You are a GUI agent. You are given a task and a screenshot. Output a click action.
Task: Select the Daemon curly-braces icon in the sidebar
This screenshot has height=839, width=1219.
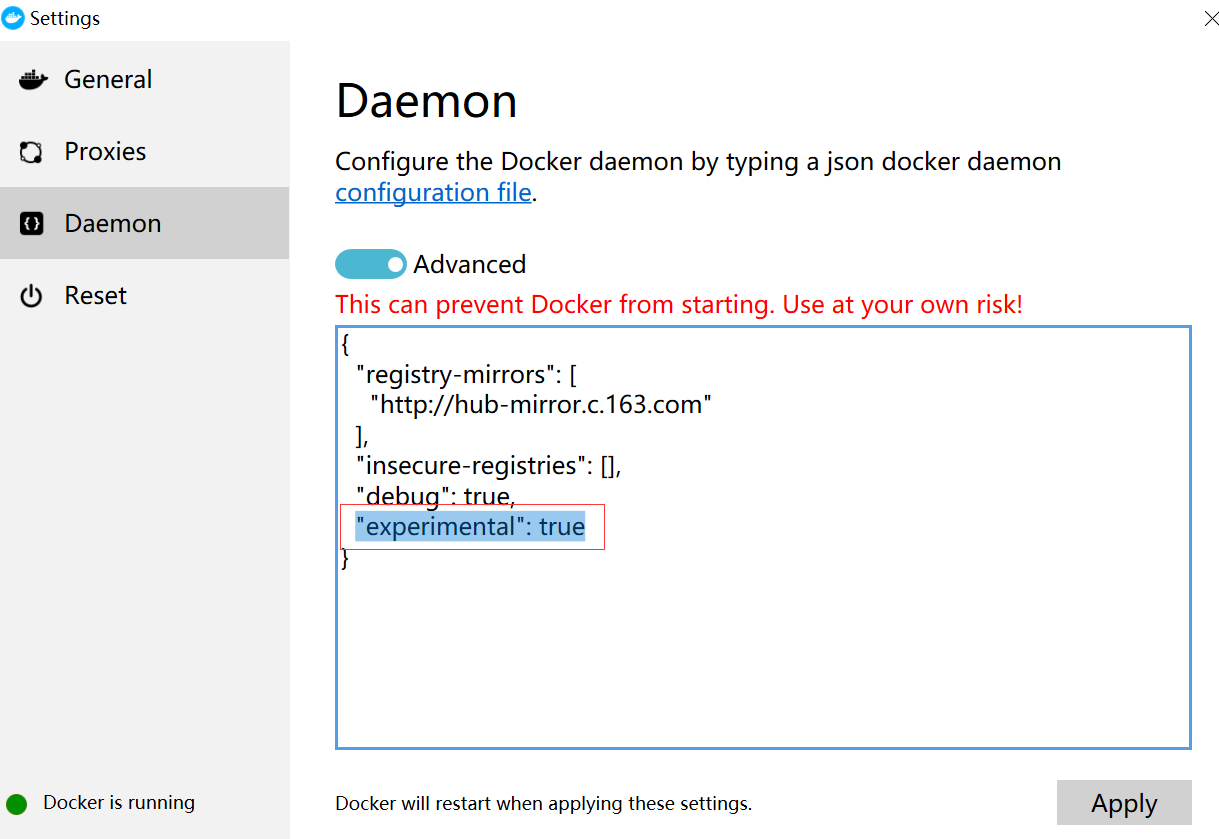30,223
